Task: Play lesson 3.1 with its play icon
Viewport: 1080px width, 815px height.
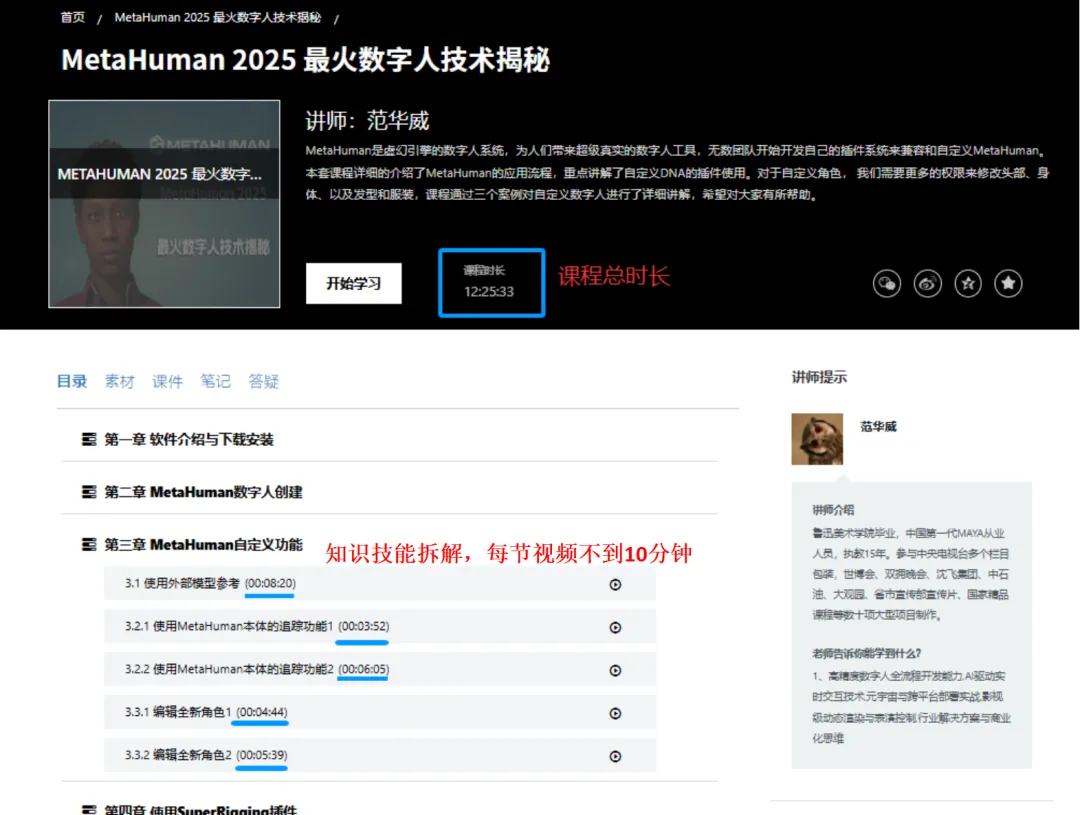Action: (615, 584)
